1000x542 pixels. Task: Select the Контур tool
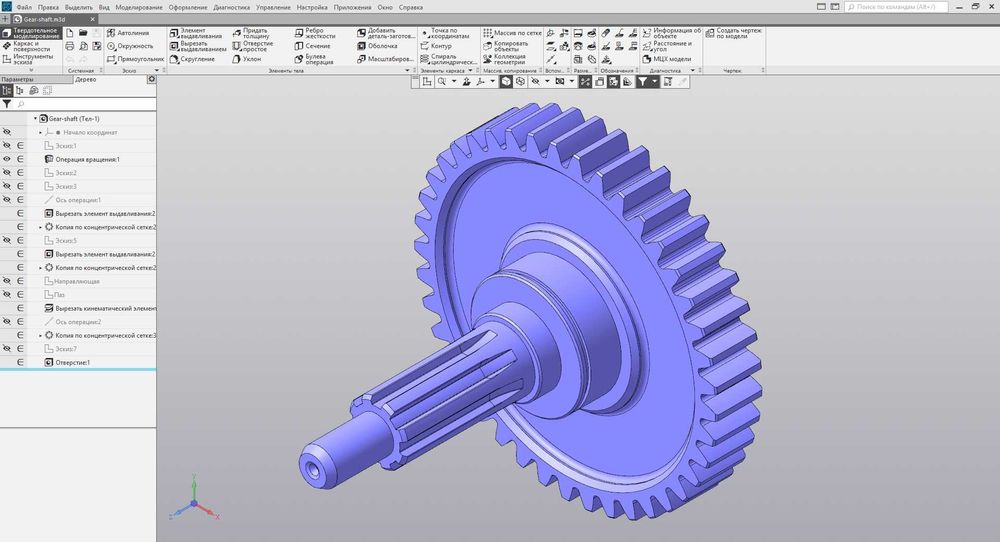pos(436,46)
